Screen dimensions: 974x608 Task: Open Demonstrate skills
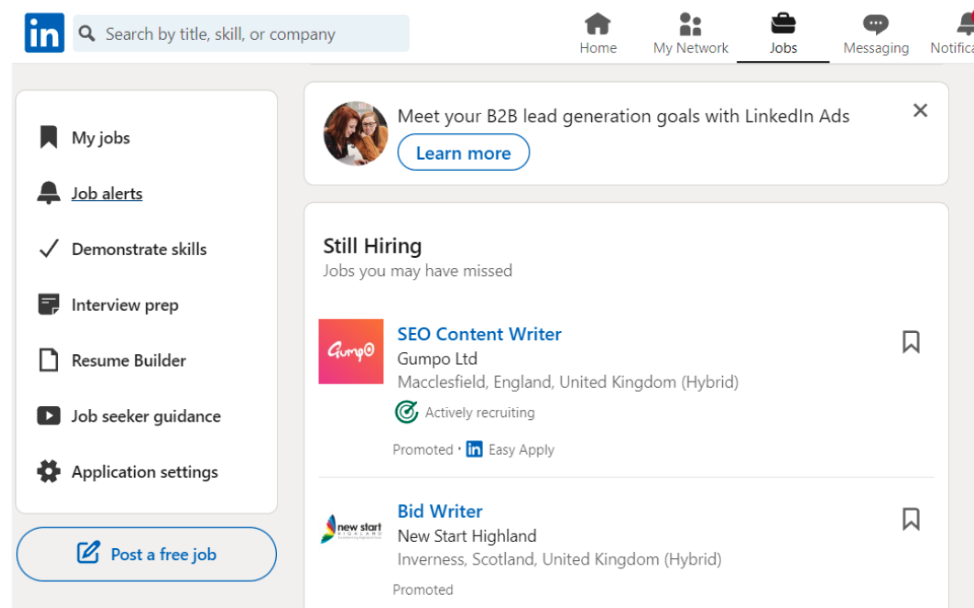(x=139, y=249)
